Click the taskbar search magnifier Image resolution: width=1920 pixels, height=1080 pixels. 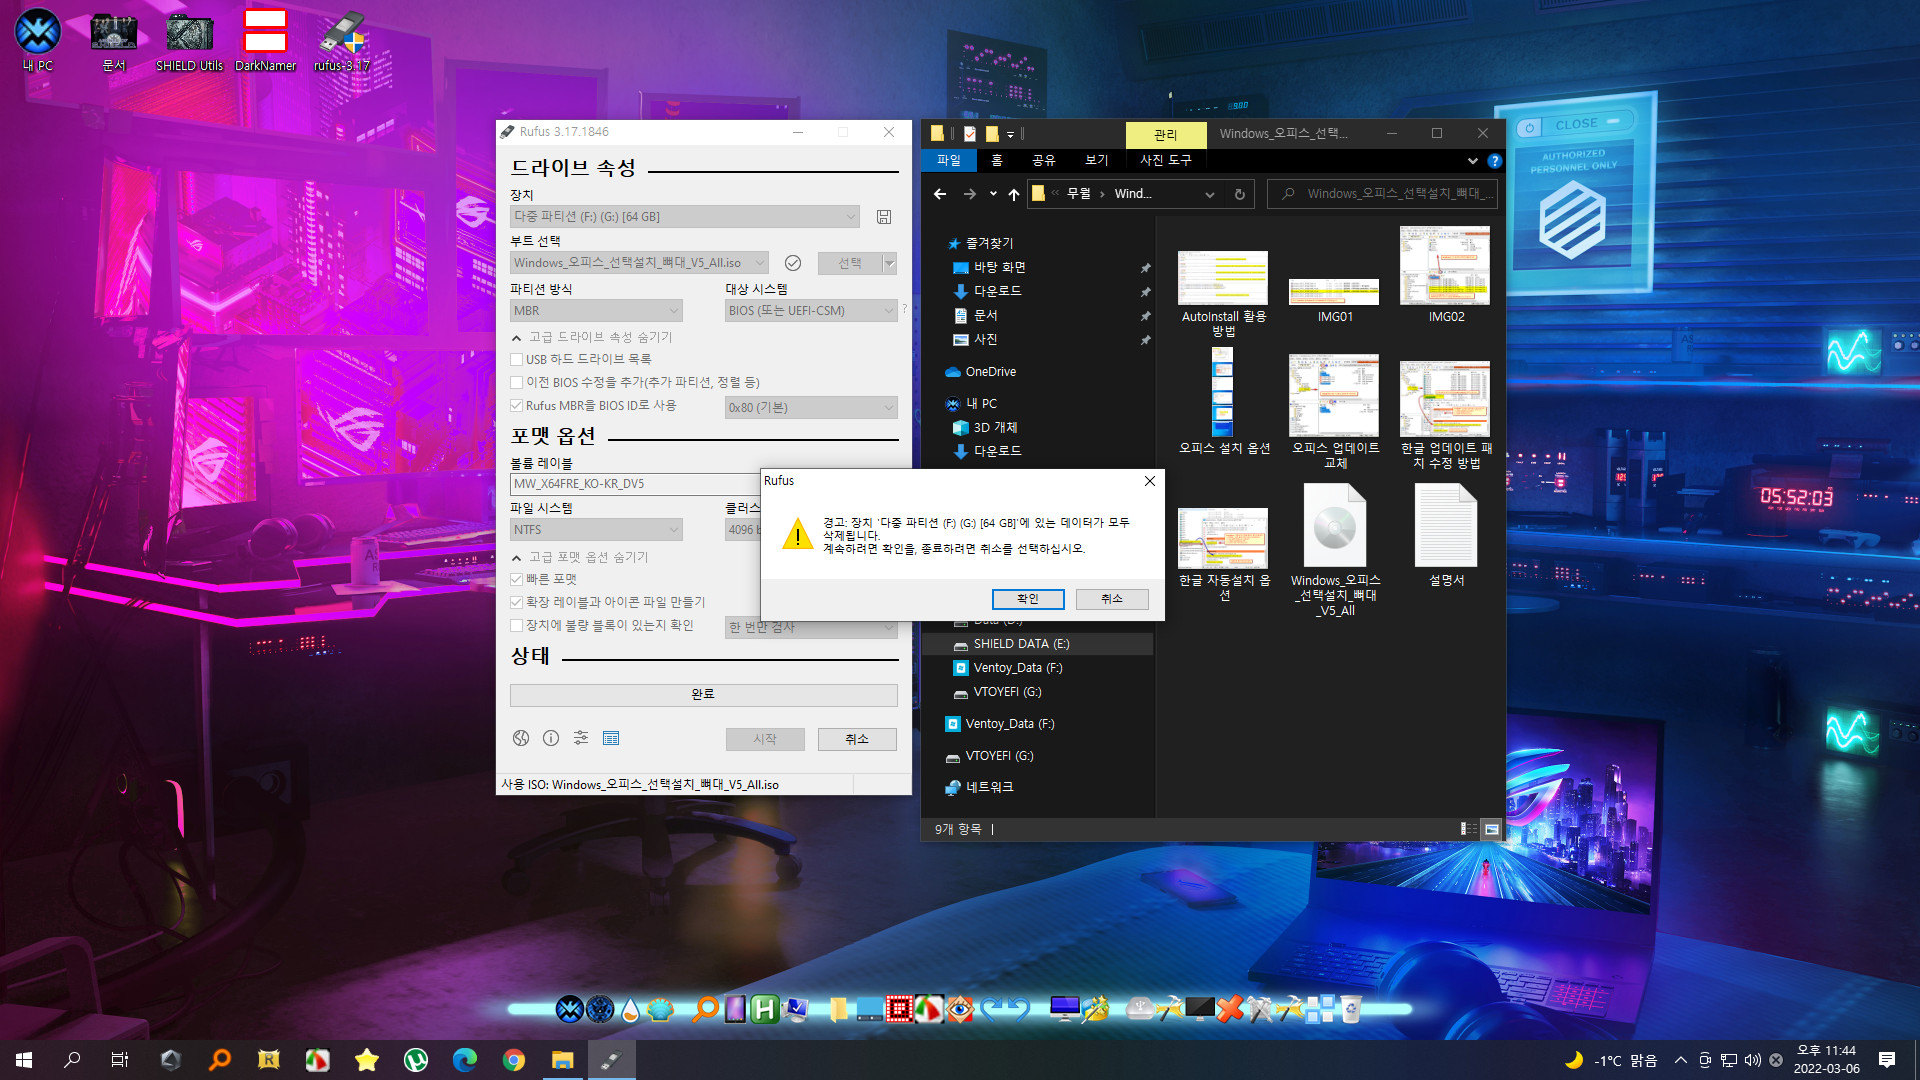[72, 1060]
